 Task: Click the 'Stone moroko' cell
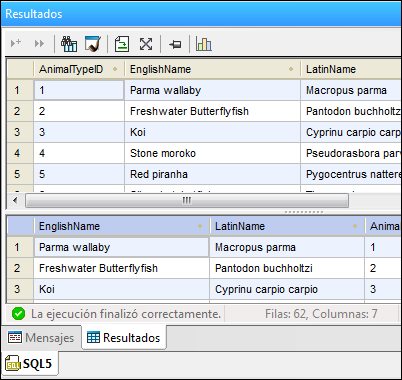(212, 153)
